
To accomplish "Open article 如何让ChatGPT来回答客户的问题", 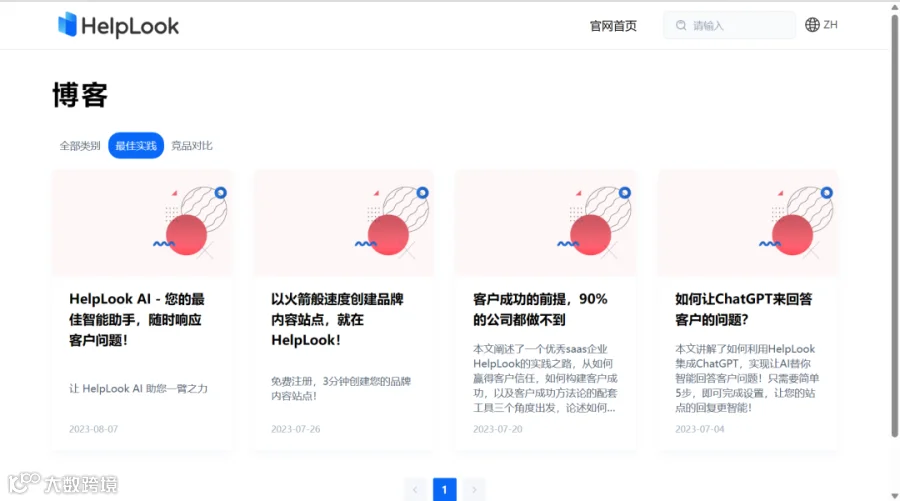I will [x=743, y=309].
